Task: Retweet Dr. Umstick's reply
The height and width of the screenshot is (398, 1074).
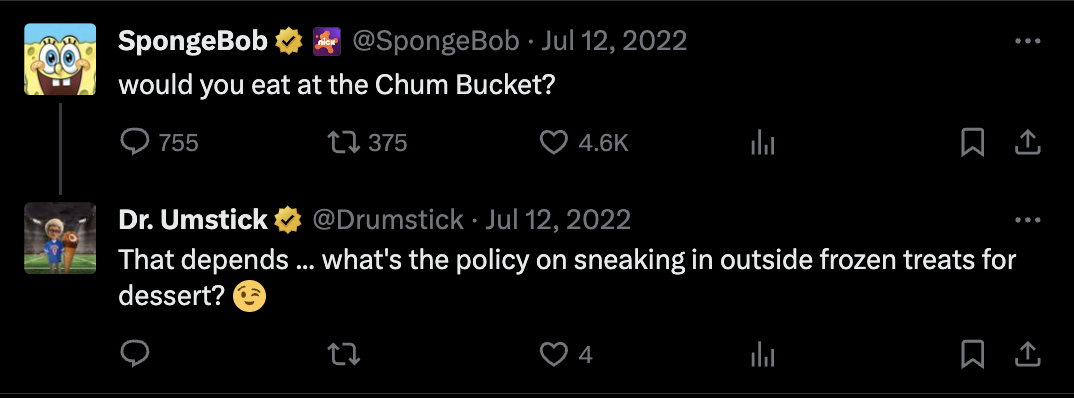Action: [342, 355]
